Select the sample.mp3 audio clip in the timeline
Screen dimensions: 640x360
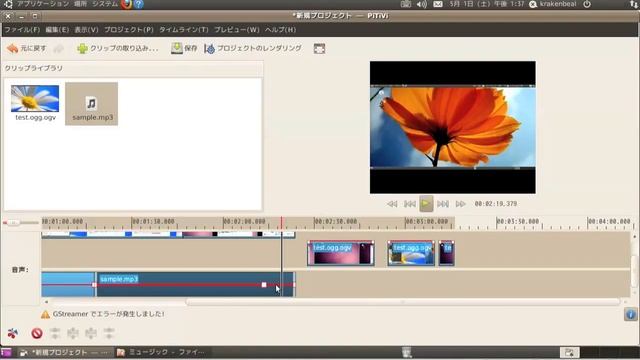pyautogui.click(x=195, y=284)
